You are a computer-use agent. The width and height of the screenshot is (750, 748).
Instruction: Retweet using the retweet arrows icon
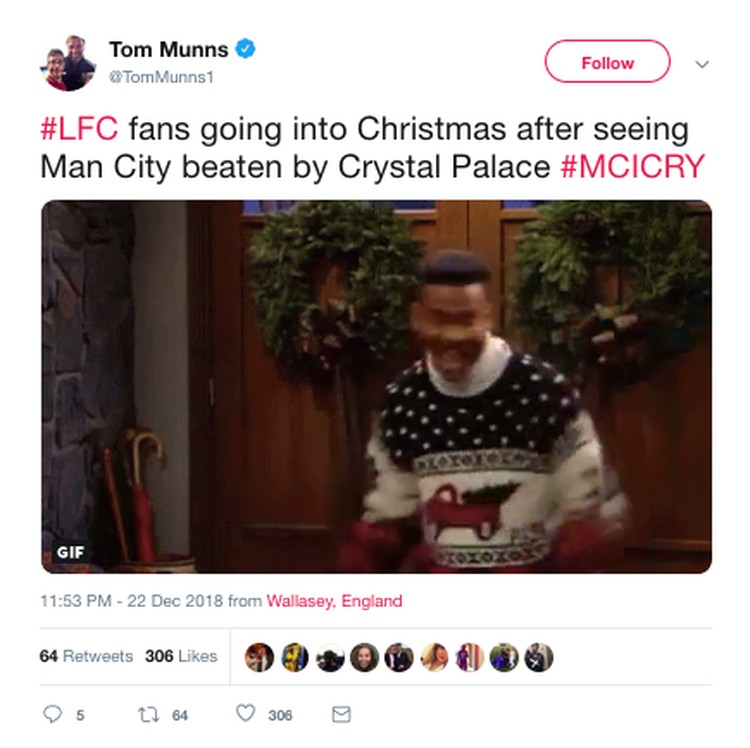point(148,715)
